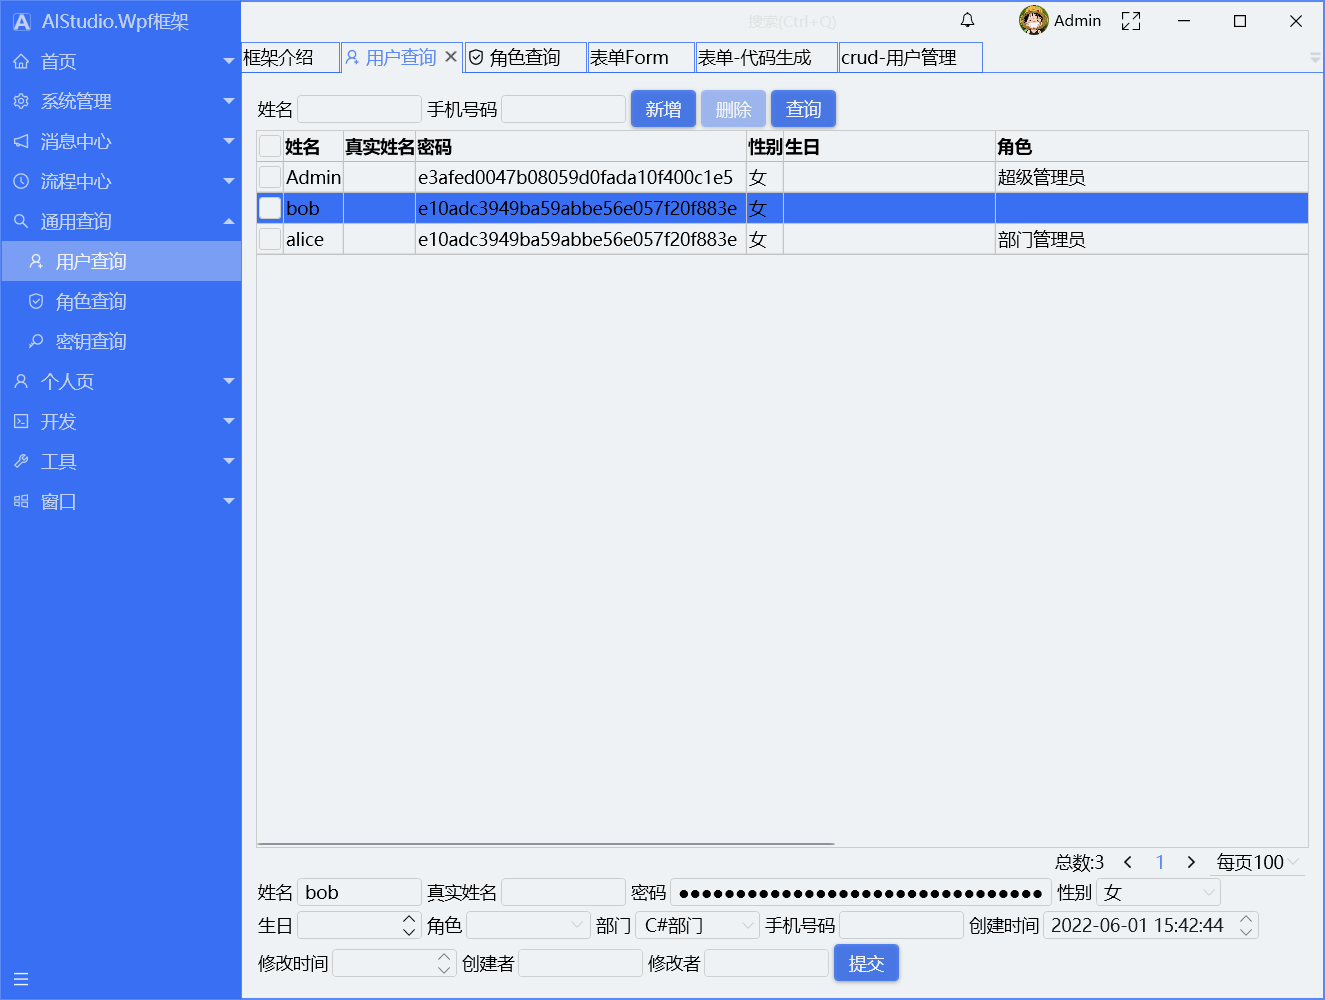This screenshot has width=1325, height=1000.
Task: Click the person icon beside 个人页
Action: (21, 381)
